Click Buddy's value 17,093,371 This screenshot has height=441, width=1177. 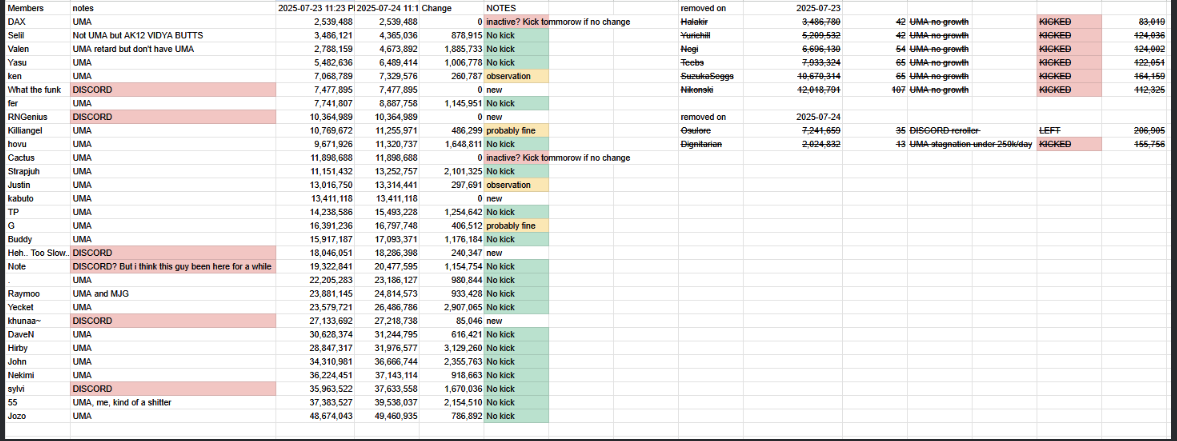click(x=387, y=238)
